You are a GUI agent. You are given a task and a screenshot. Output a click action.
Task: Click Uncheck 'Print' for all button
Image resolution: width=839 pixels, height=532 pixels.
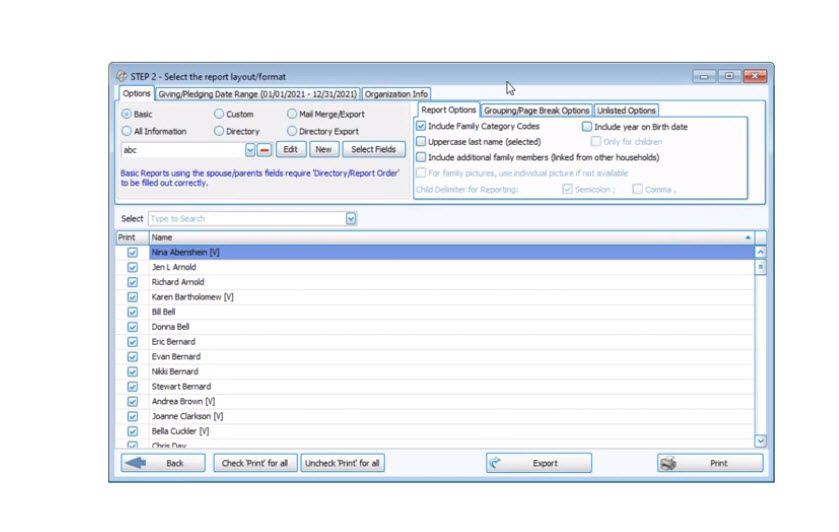pos(342,463)
